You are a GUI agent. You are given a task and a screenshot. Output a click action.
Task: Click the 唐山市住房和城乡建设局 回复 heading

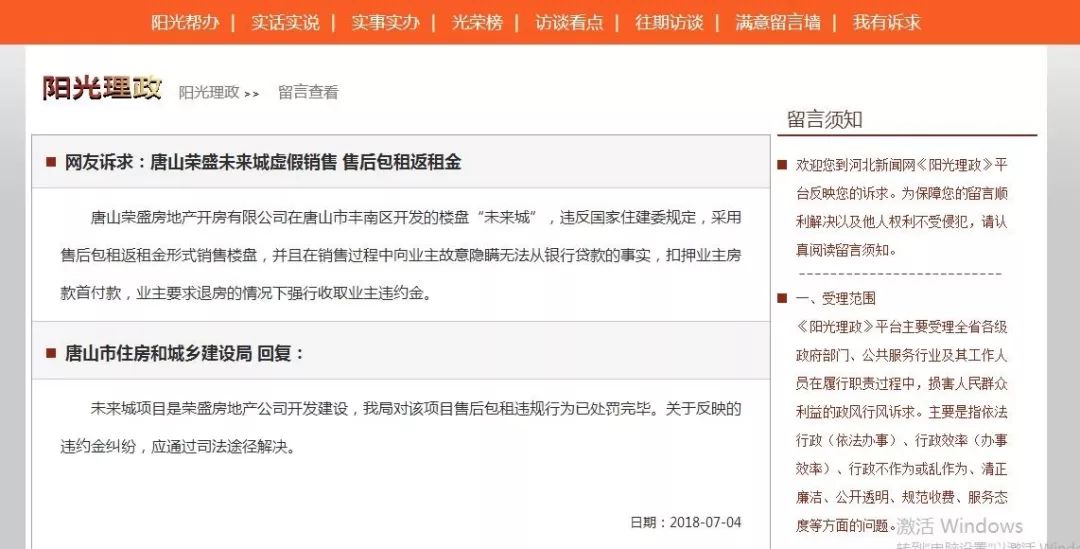(x=184, y=354)
